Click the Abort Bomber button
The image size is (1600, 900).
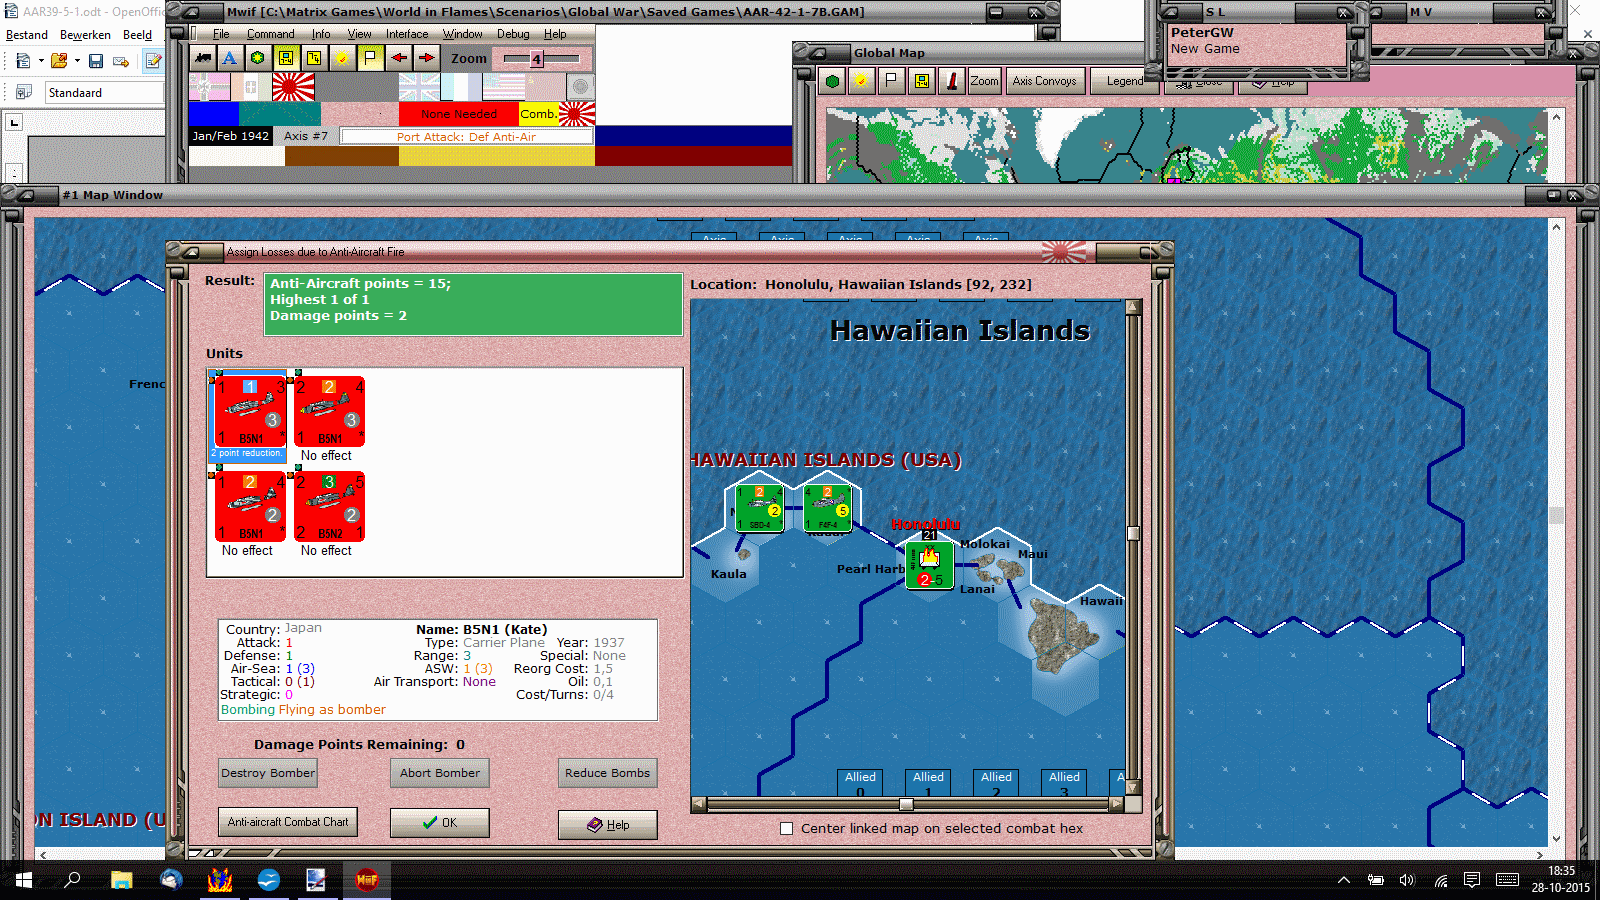[440, 773]
